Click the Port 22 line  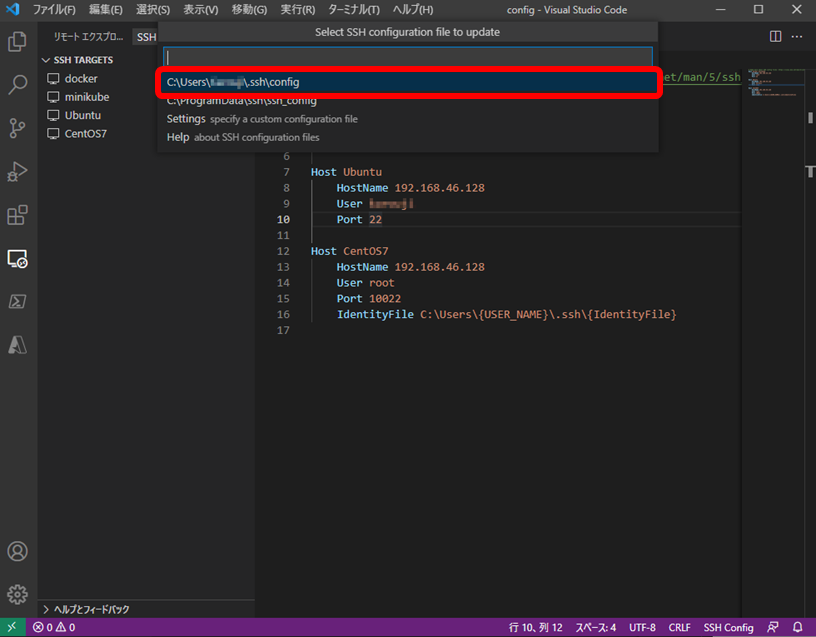click(359, 219)
